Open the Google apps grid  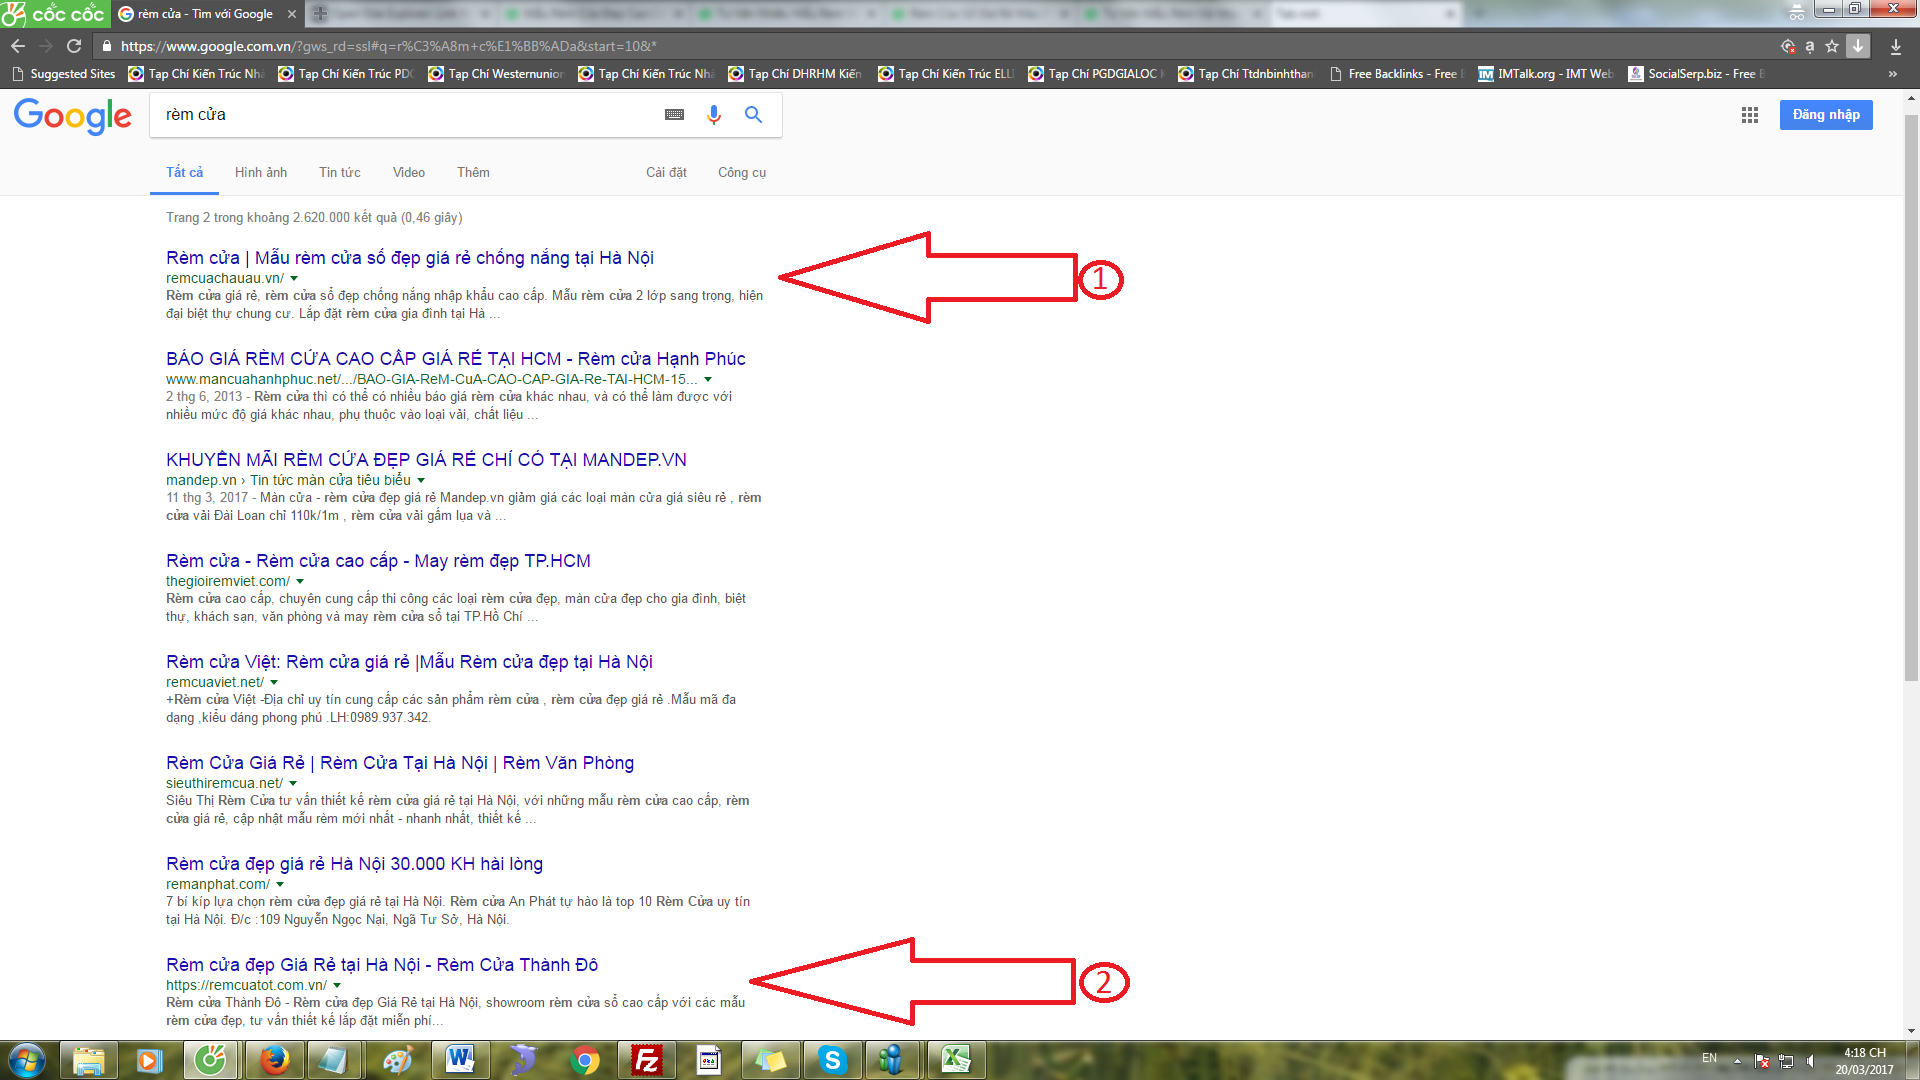[x=1750, y=115]
